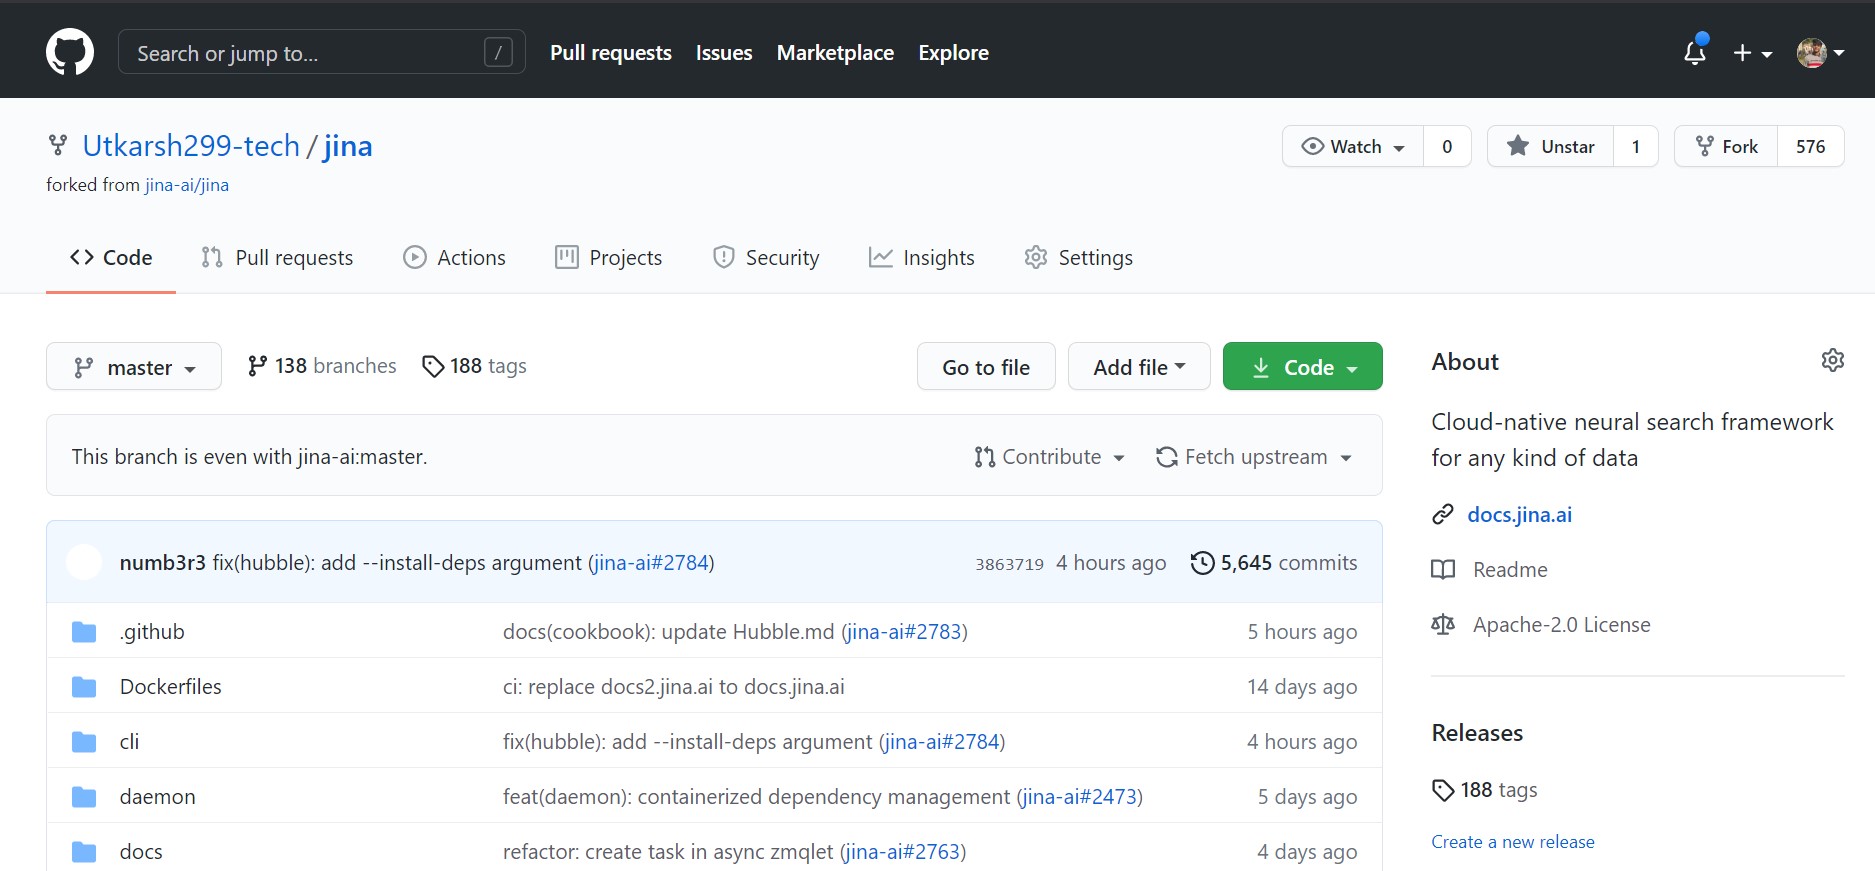
Task: Open Pull requests in top navigation
Action: click(611, 53)
